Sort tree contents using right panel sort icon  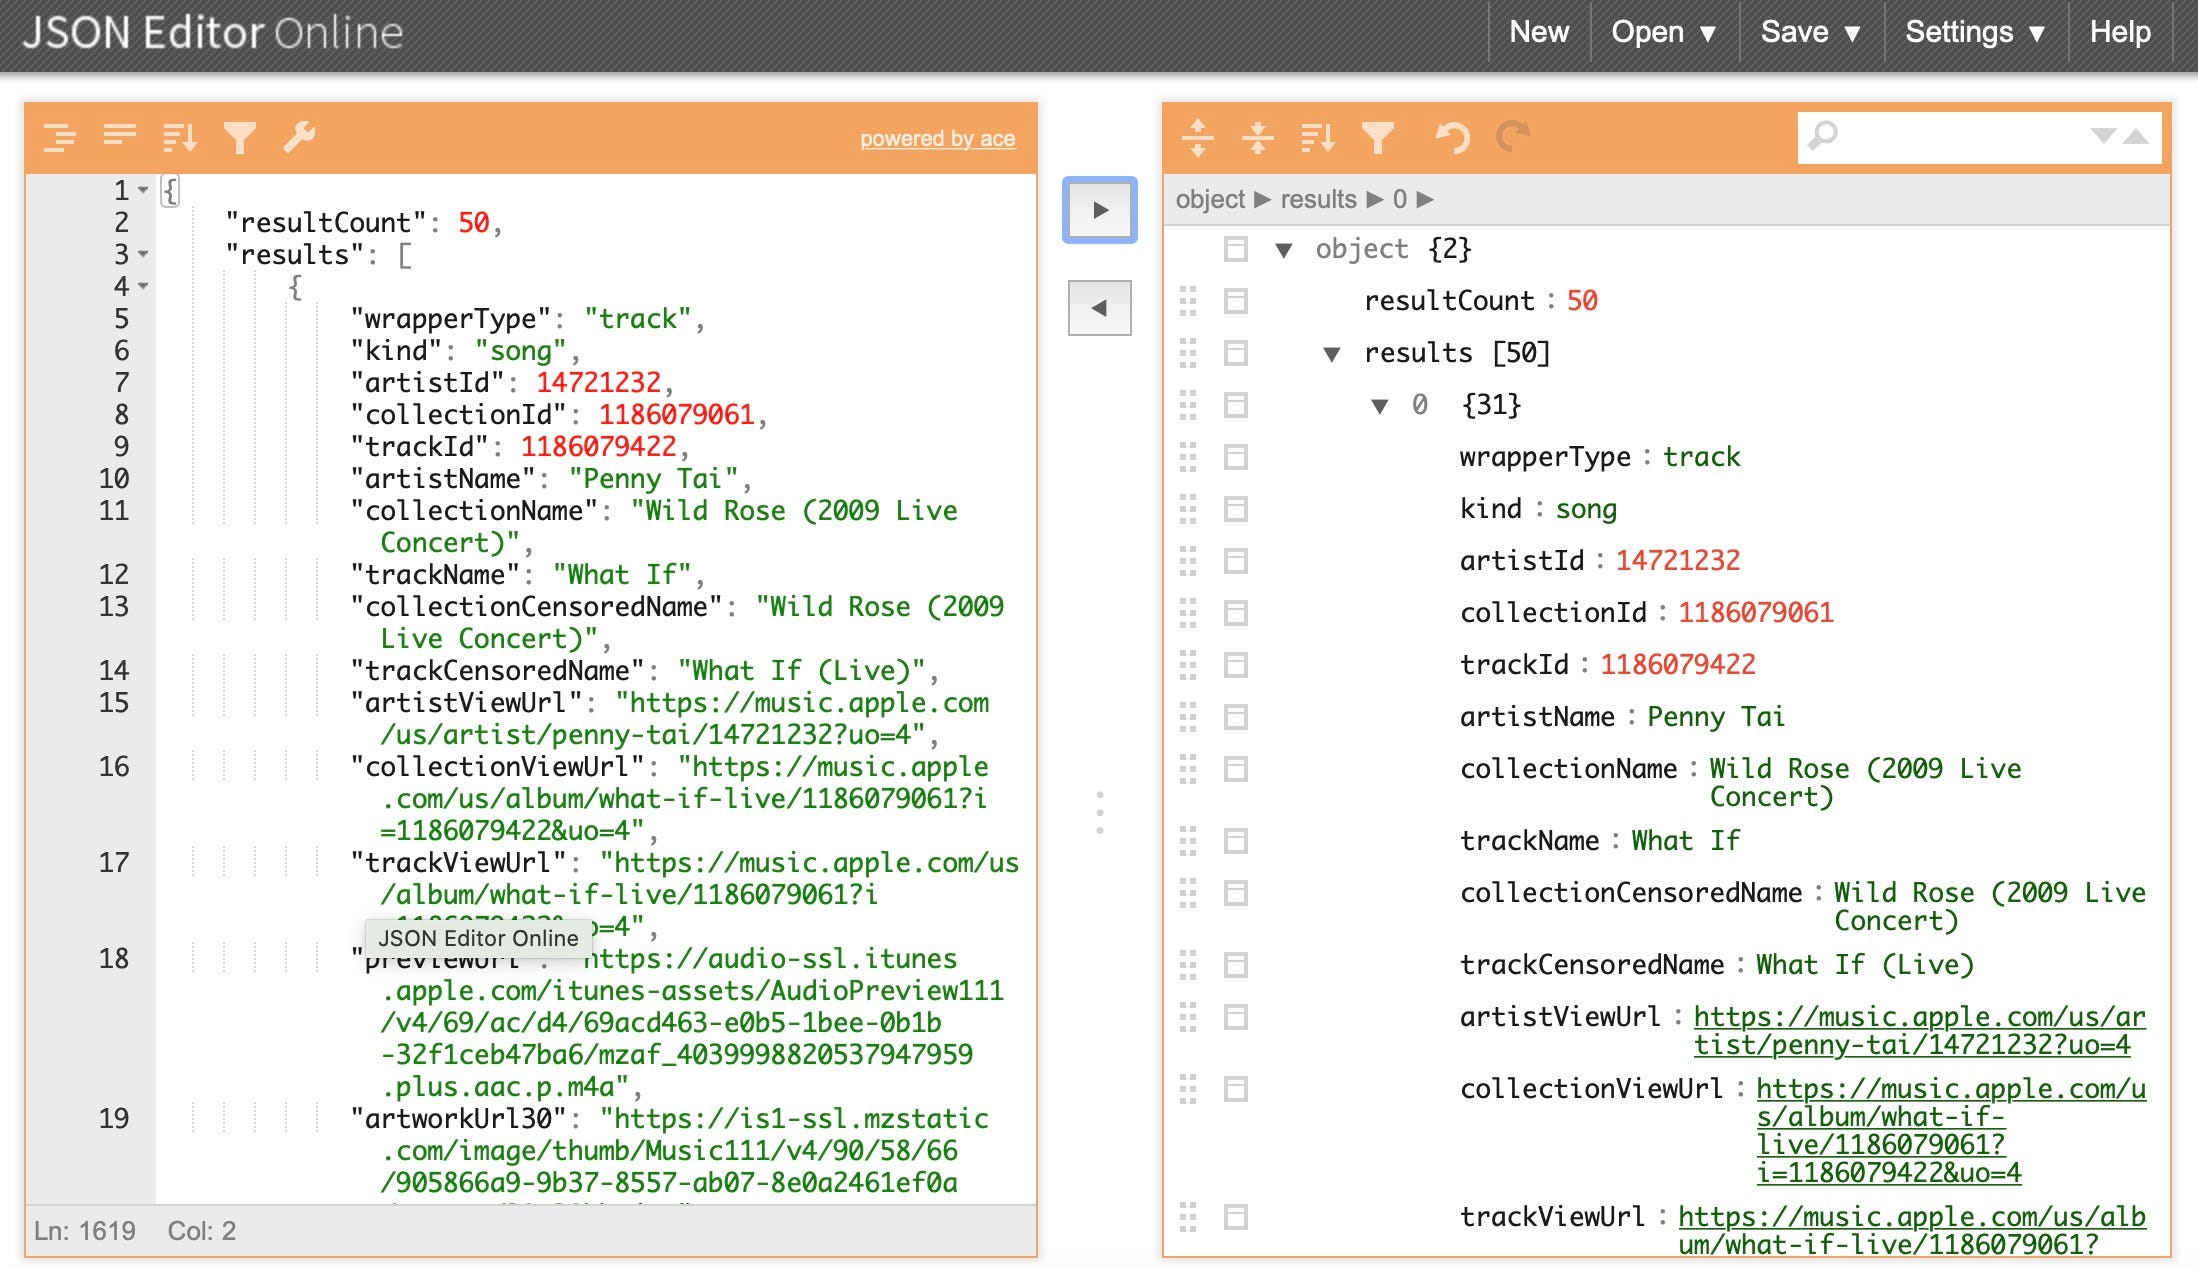[1320, 137]
